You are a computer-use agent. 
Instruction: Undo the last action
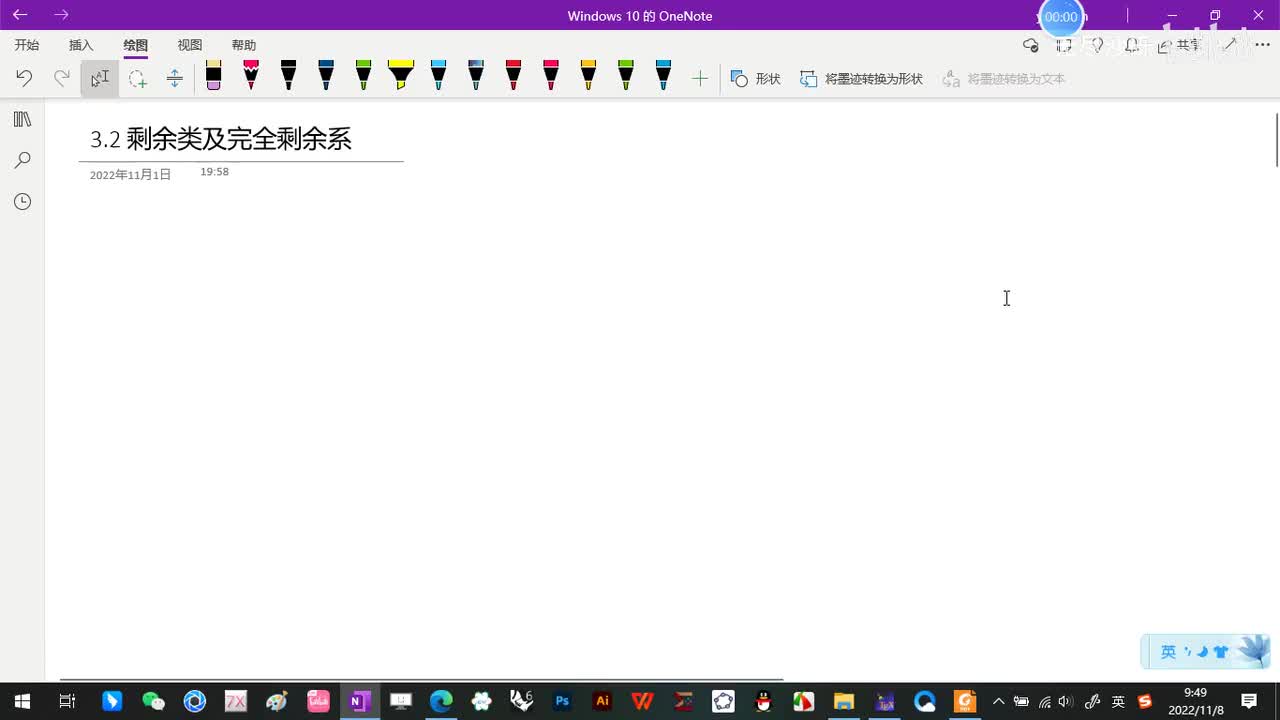[24, 78]
